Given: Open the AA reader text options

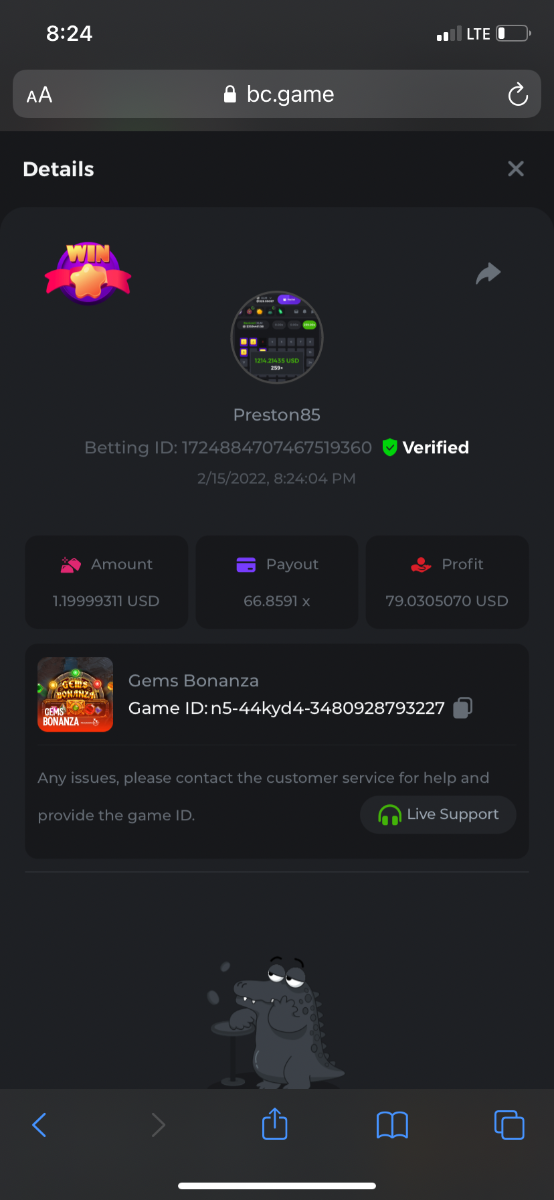Looking at the screenshot, I should tap(39, 96).
